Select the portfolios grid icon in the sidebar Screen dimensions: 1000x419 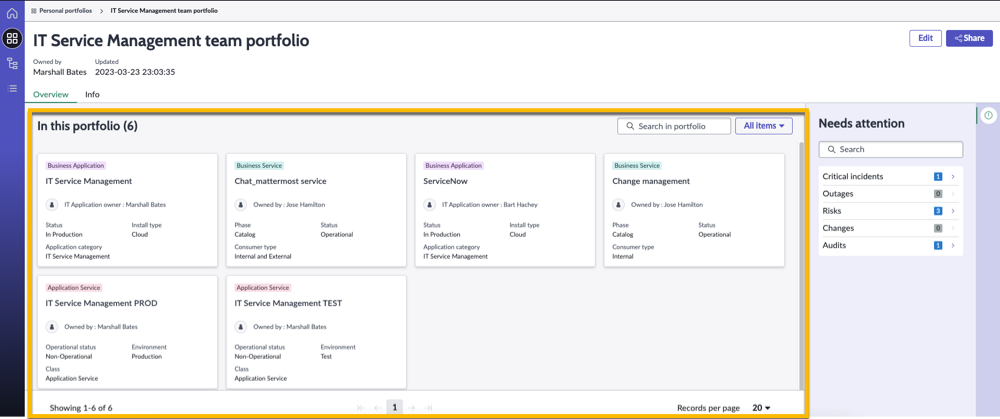[12, 38]
